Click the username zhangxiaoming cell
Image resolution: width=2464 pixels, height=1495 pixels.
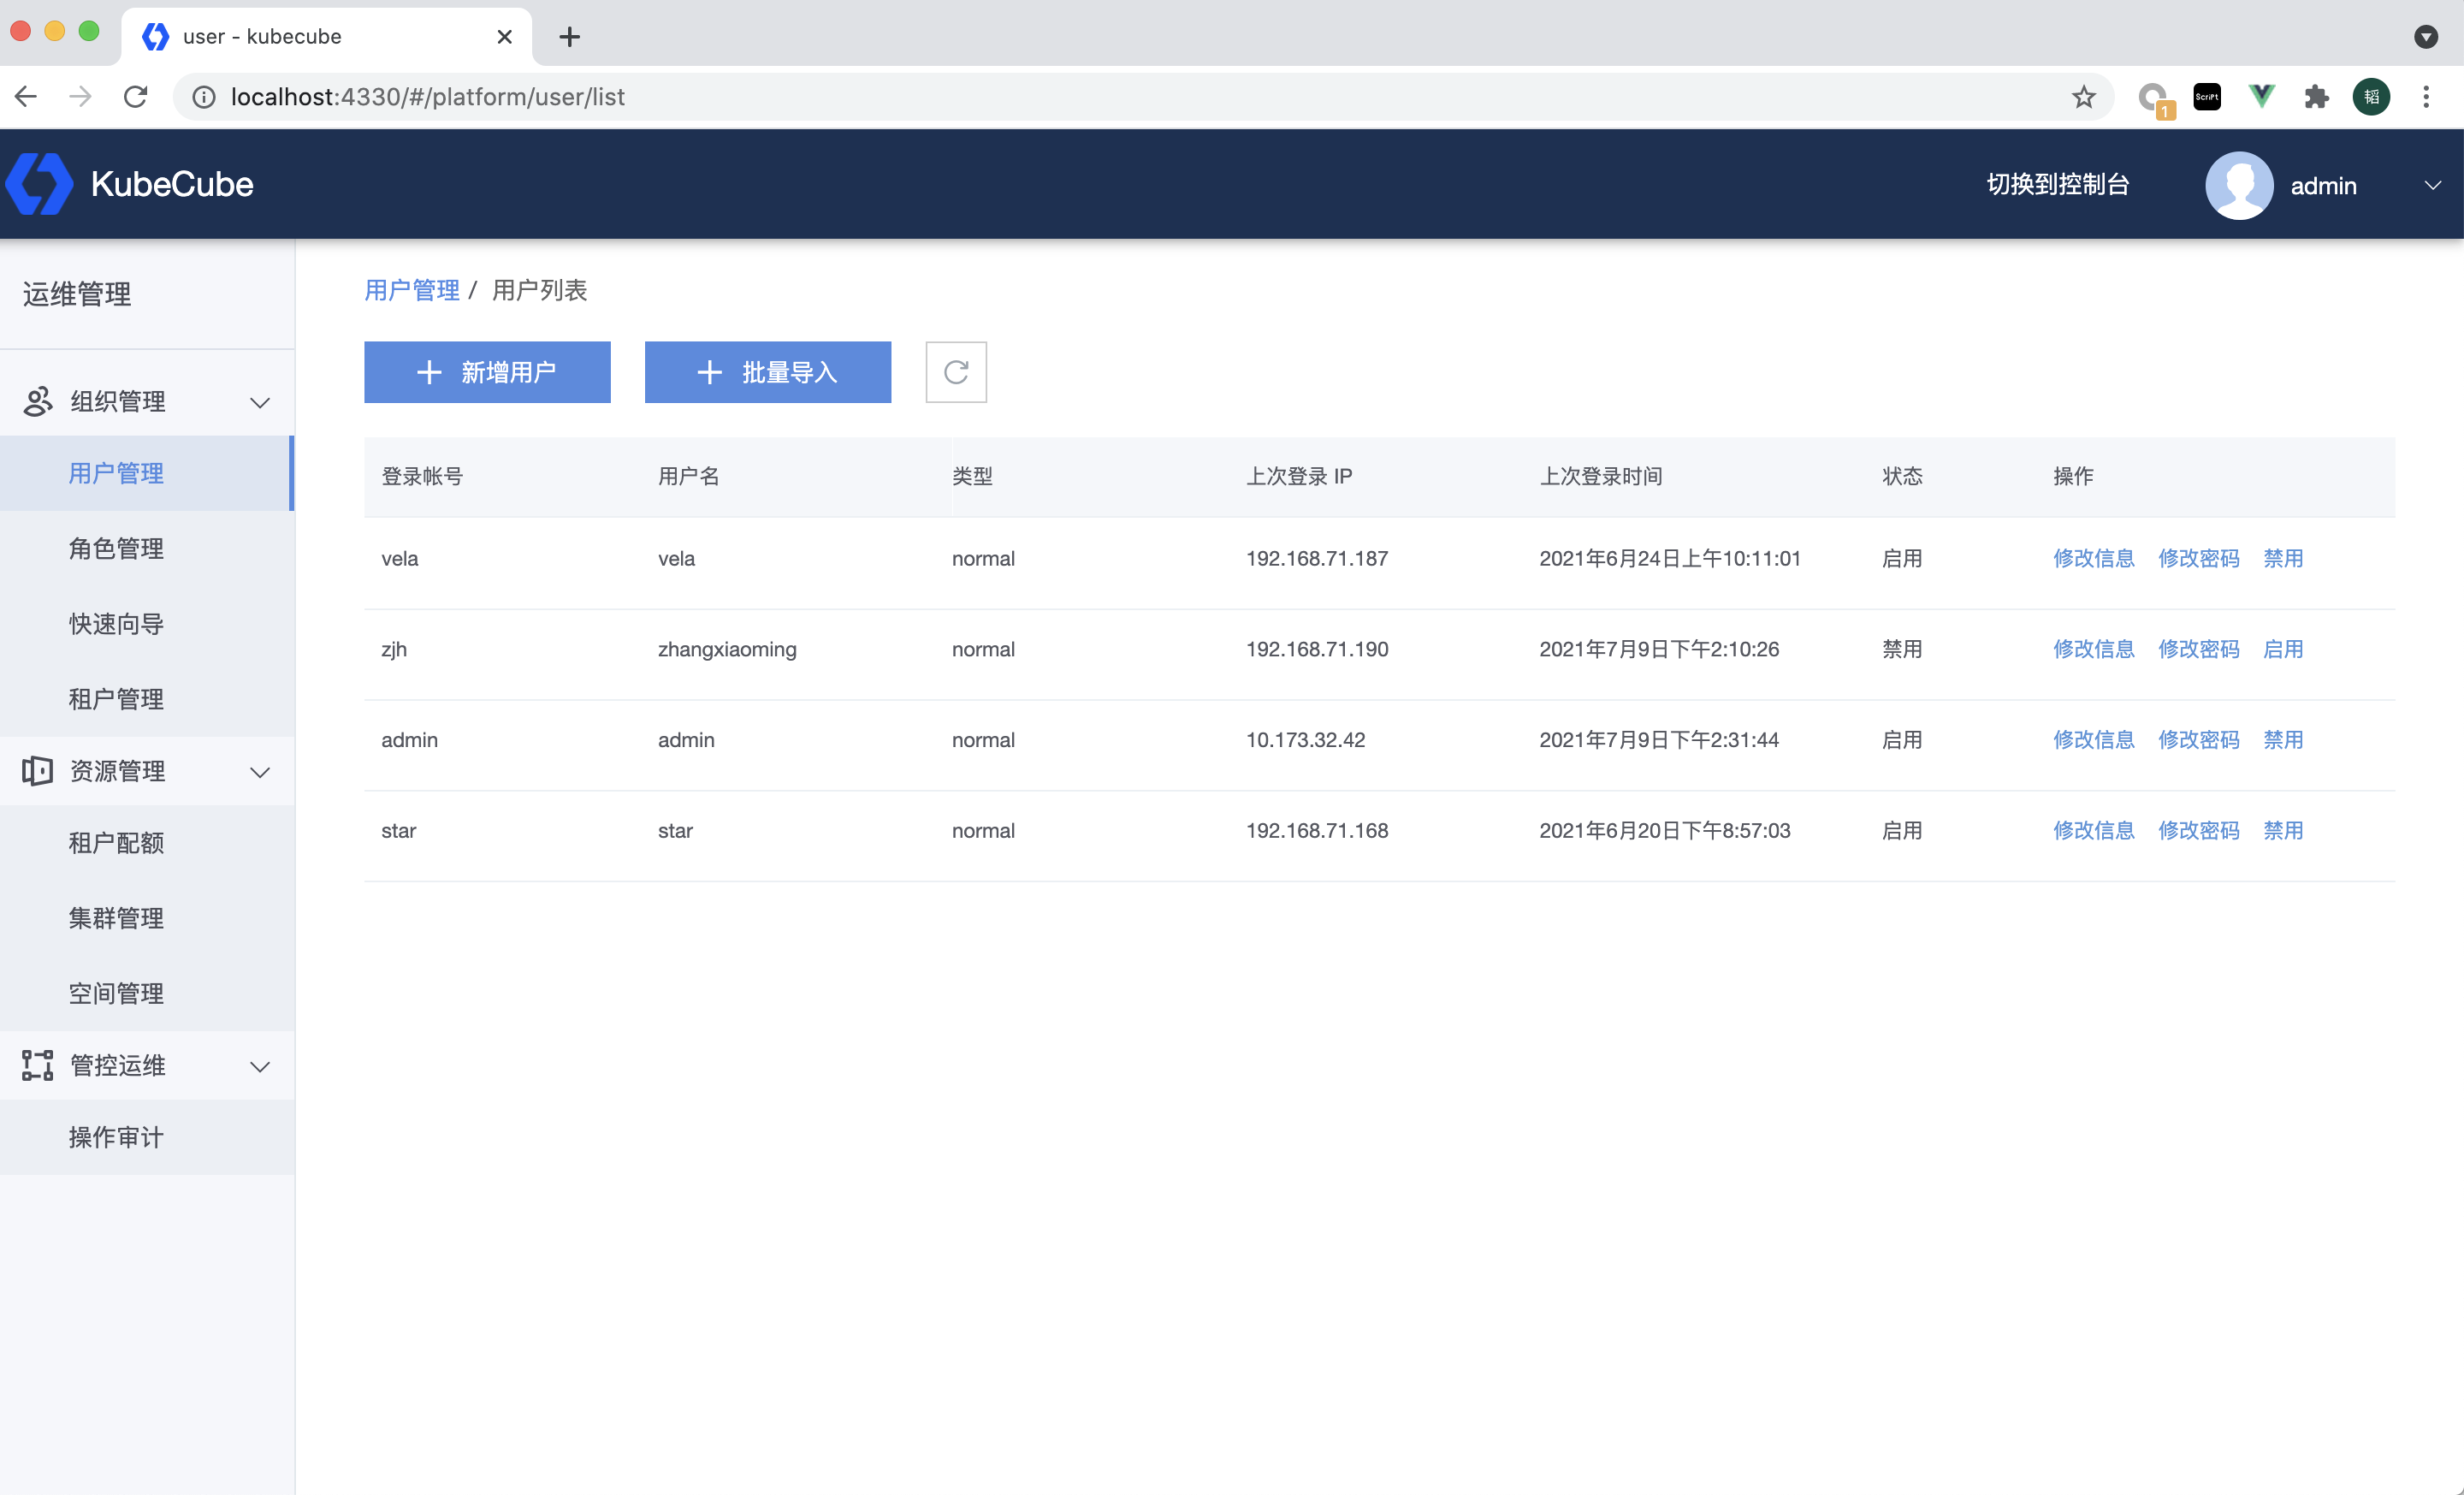coord(727,649)
